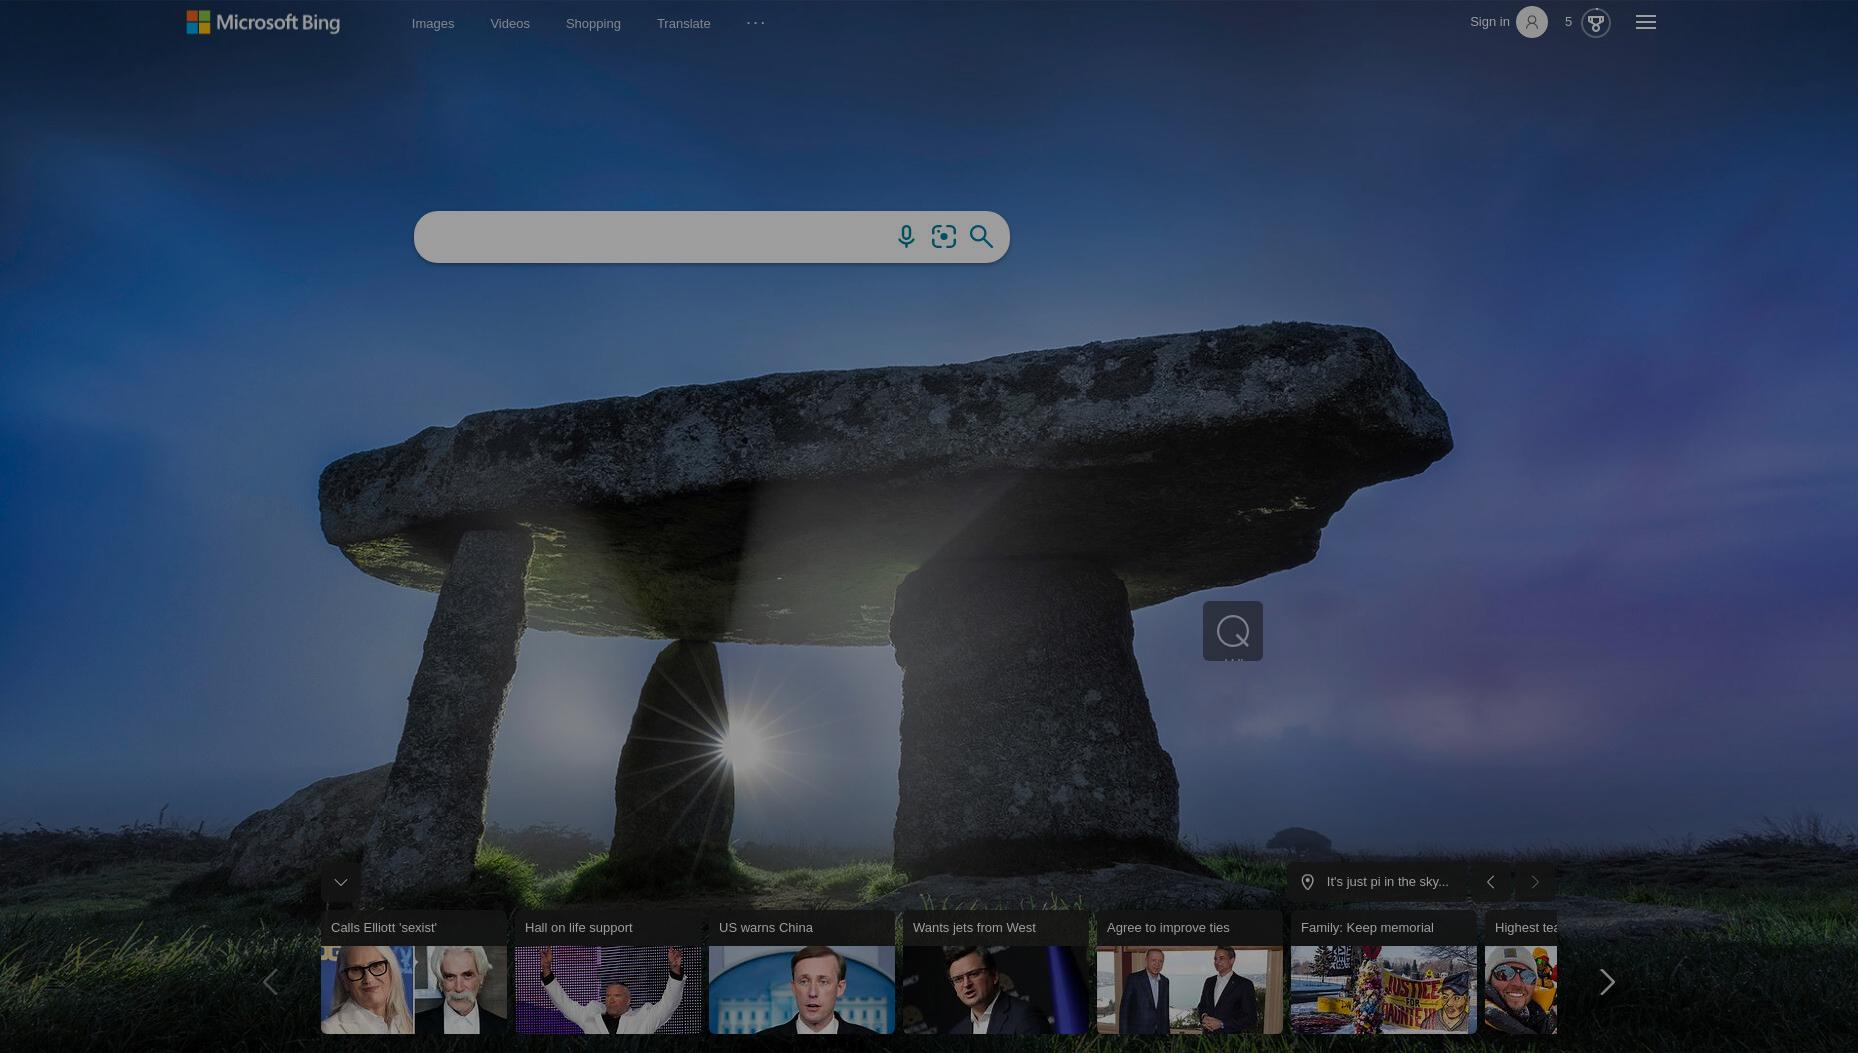1858x1053 pixels.
Task: Click the Calls Elliott story thumbnail
Action: 414,990
